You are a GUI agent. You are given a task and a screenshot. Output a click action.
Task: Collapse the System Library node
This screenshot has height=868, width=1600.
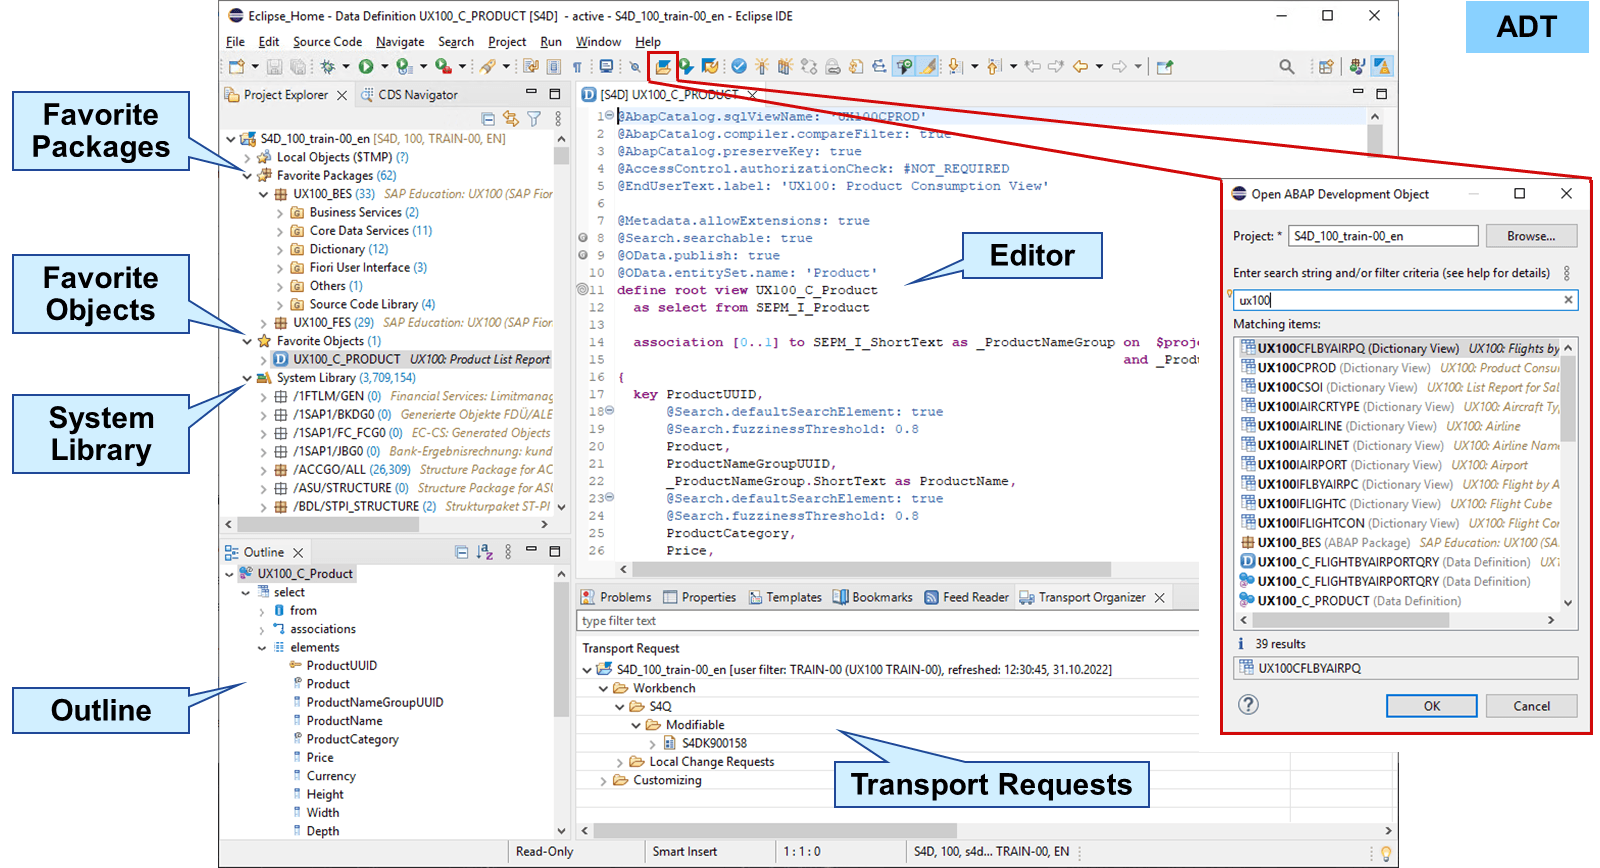[247, 378]
